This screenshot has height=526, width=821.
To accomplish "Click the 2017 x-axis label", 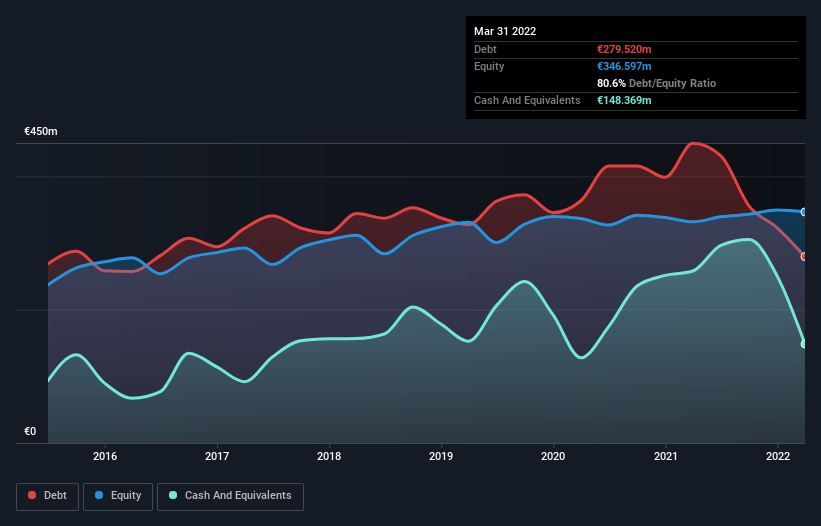I will click(x=217, y=456).
